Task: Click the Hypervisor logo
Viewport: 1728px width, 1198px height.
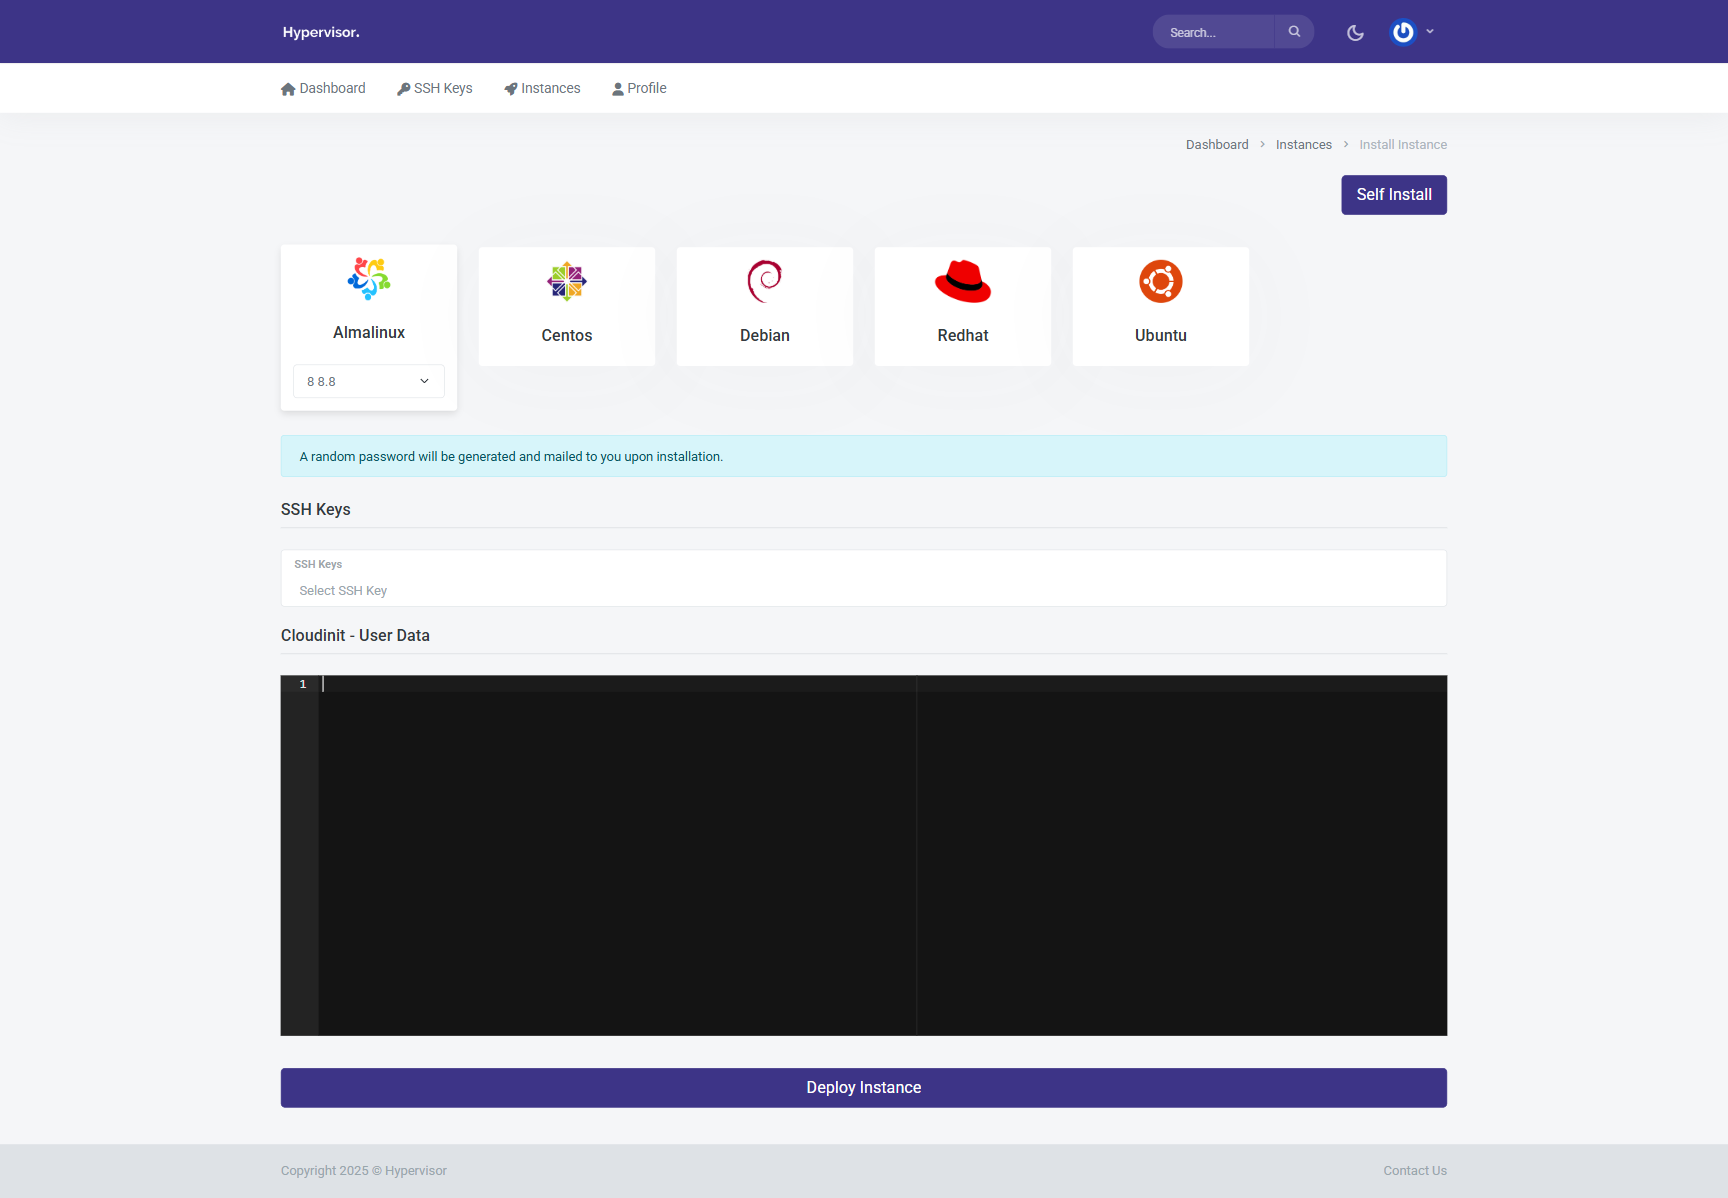Action: pyautogui.click(x=321, y=32)
